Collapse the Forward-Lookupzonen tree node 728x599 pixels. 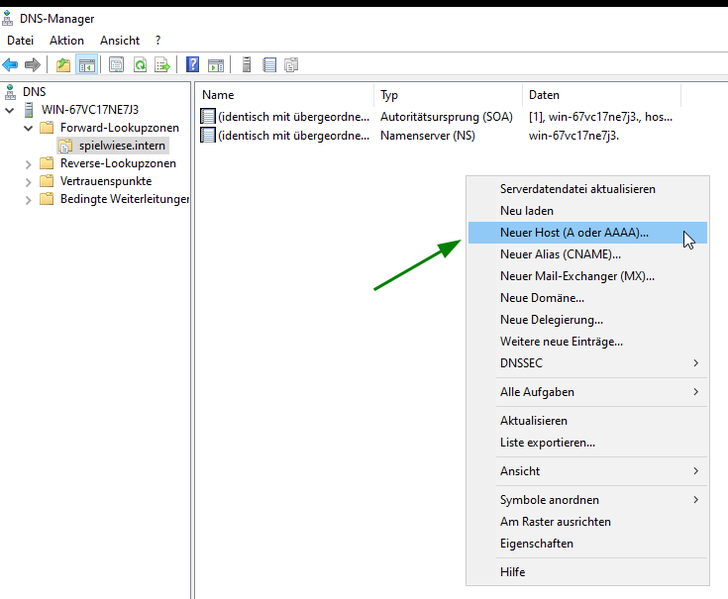click(x=28, y=128)
